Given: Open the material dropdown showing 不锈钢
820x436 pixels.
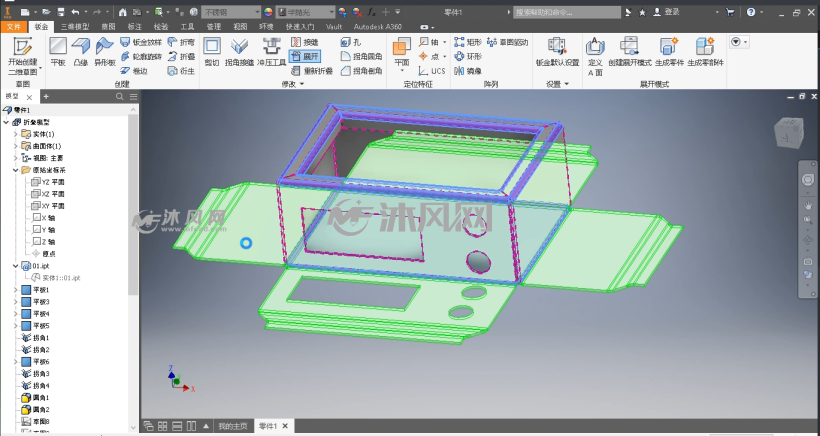Looking at the screenshot, I should coord(231,12).
